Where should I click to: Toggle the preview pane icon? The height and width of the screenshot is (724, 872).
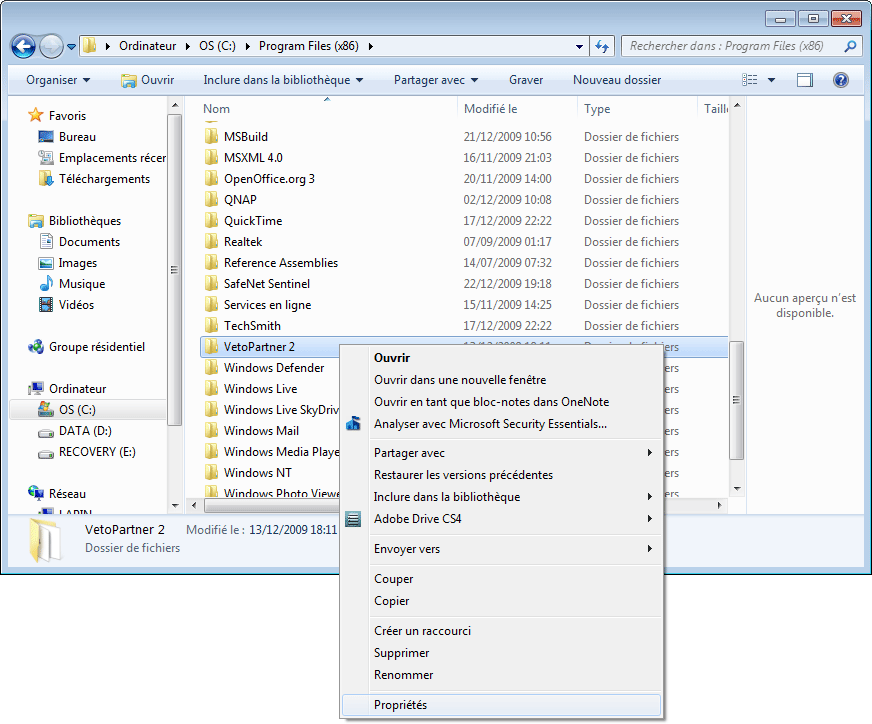[x=804, y=80]
